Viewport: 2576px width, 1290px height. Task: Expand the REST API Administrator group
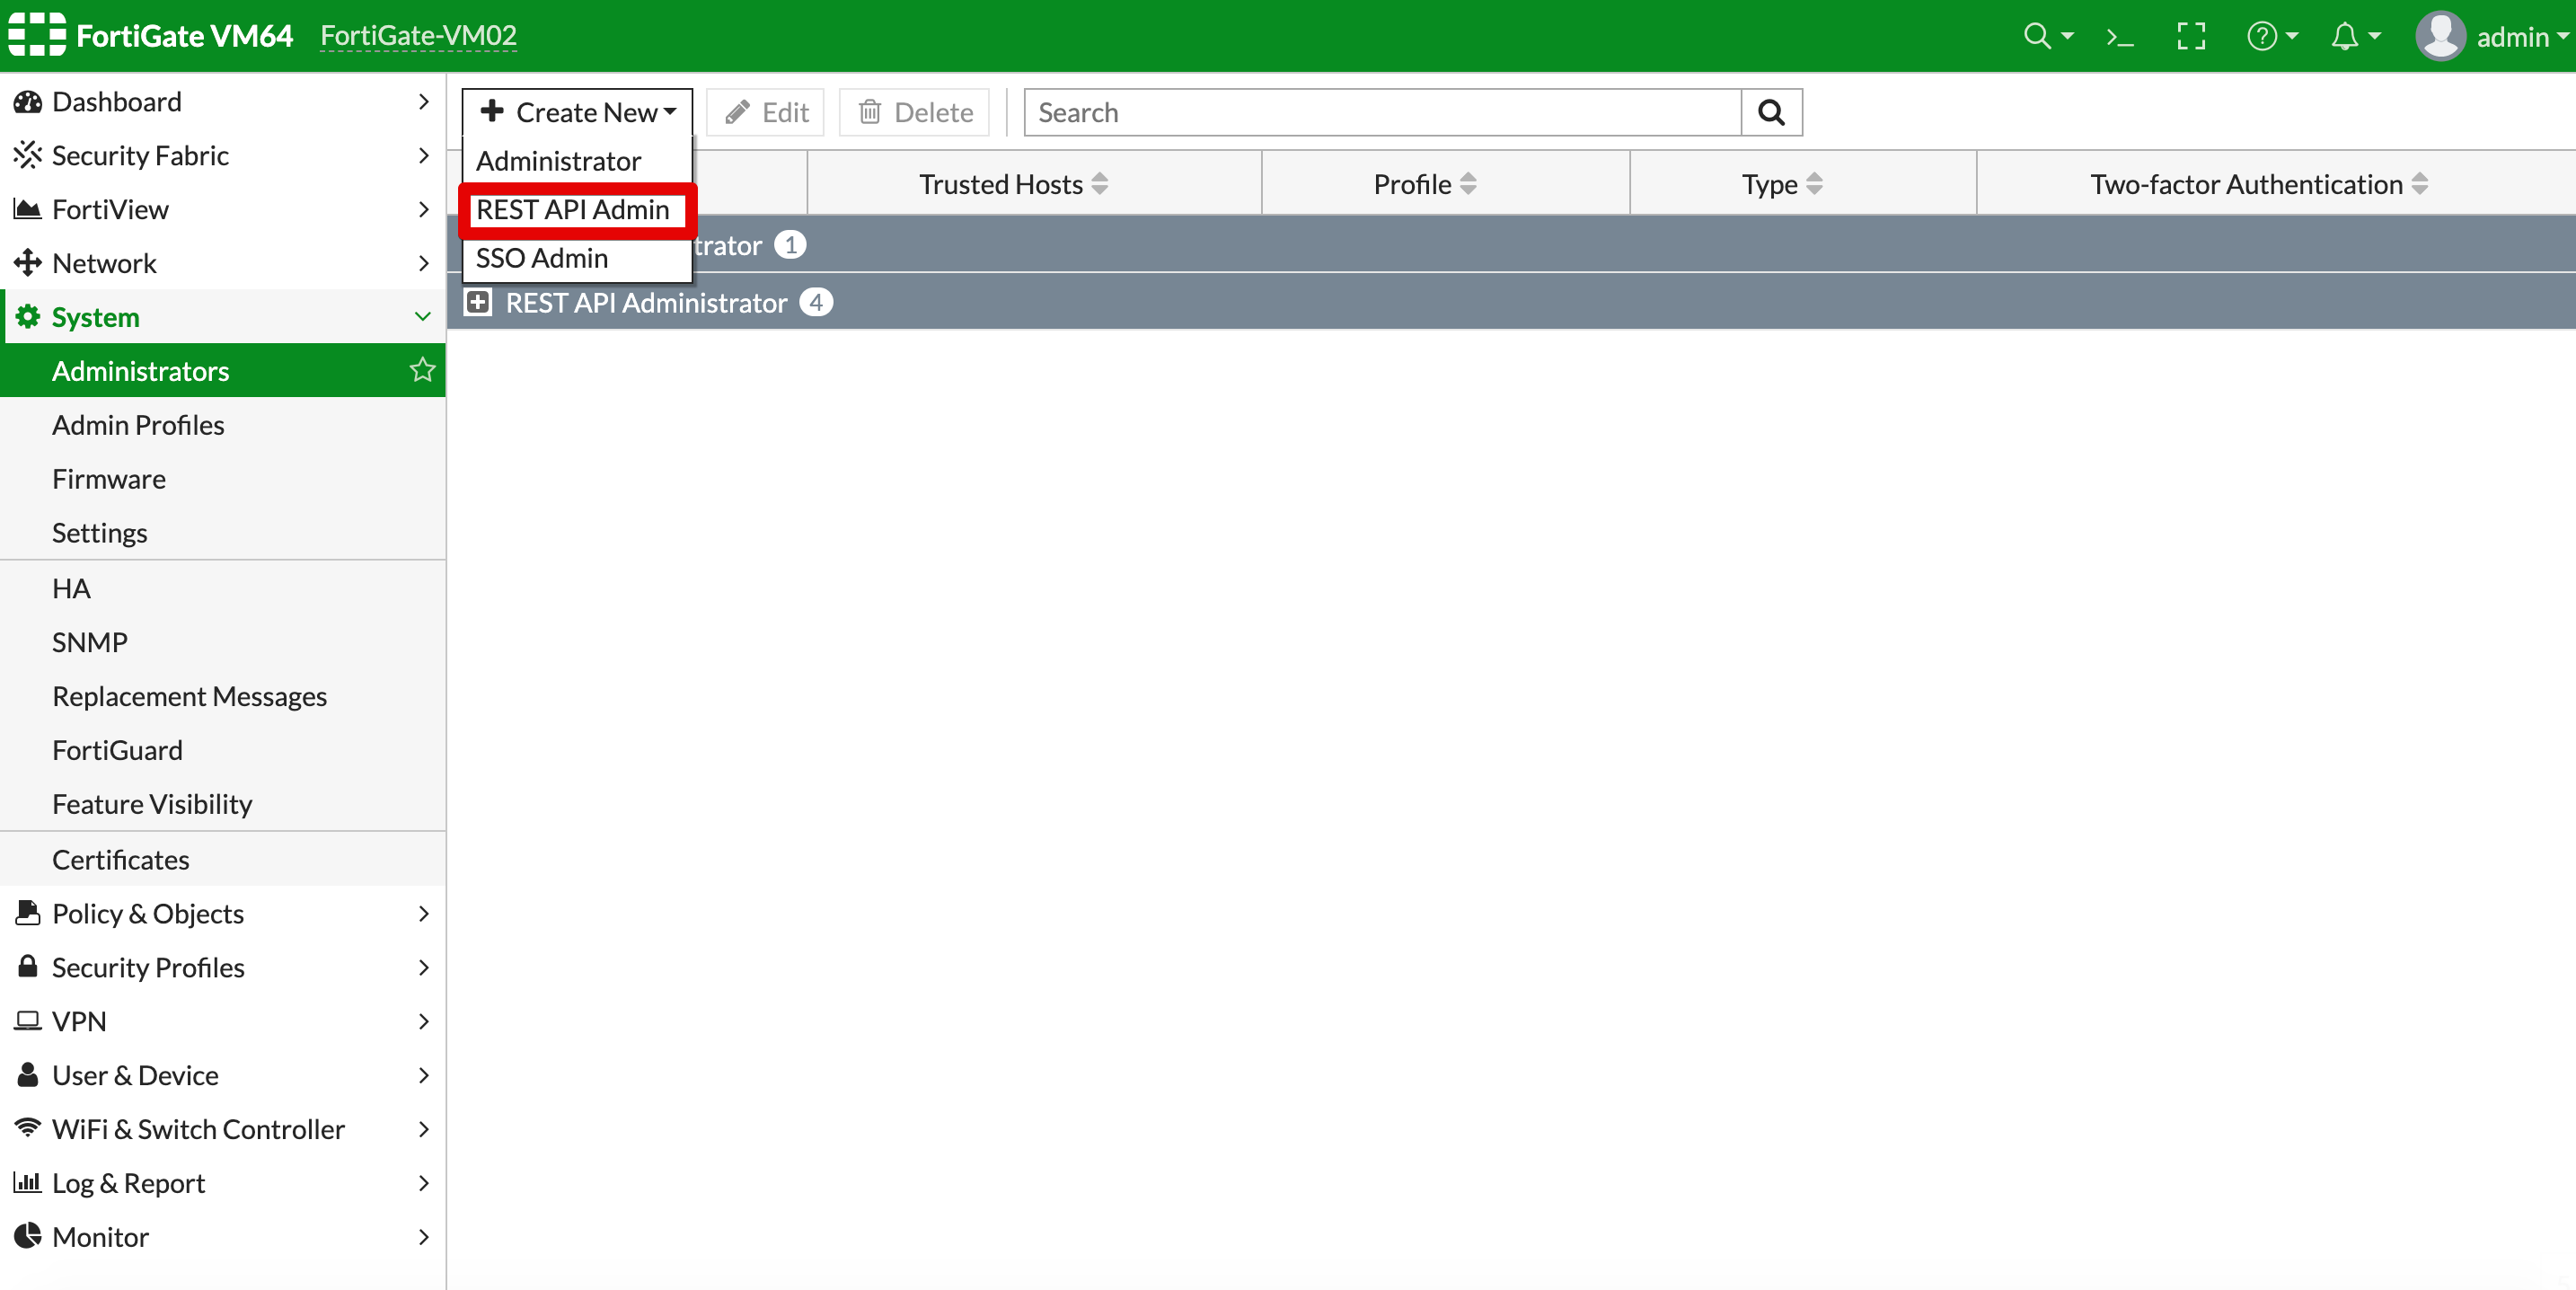478,302
